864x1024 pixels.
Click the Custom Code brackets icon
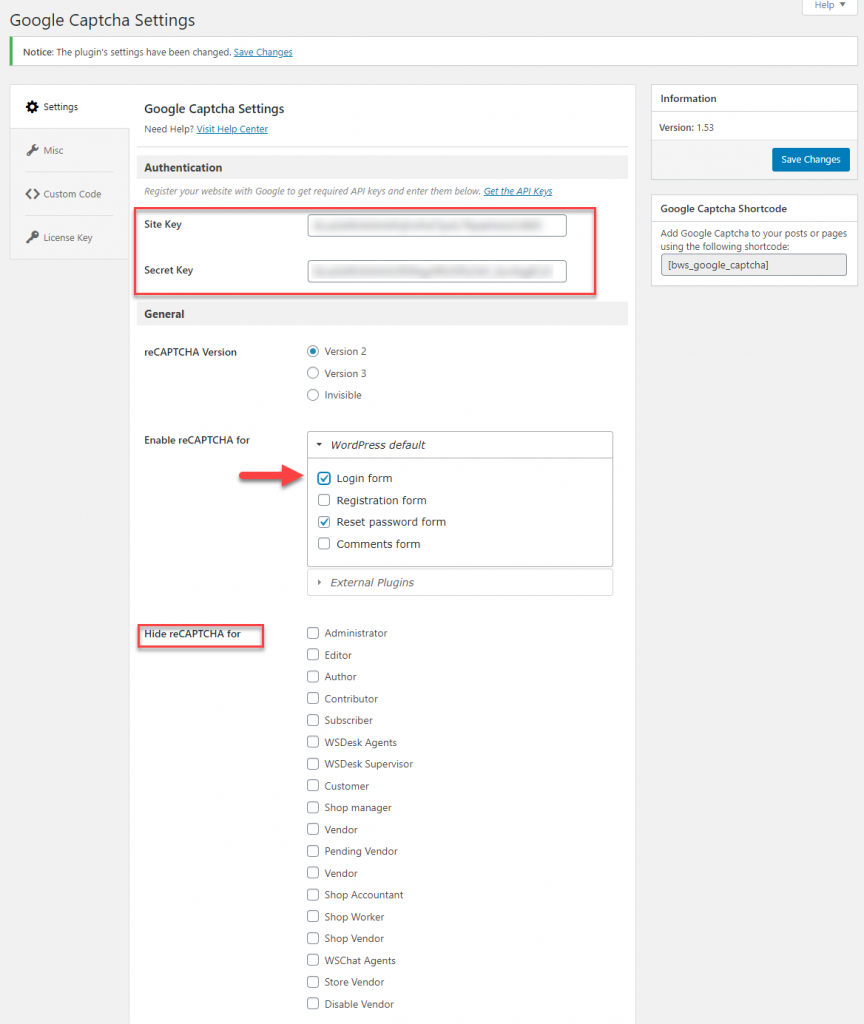point(32,194)
